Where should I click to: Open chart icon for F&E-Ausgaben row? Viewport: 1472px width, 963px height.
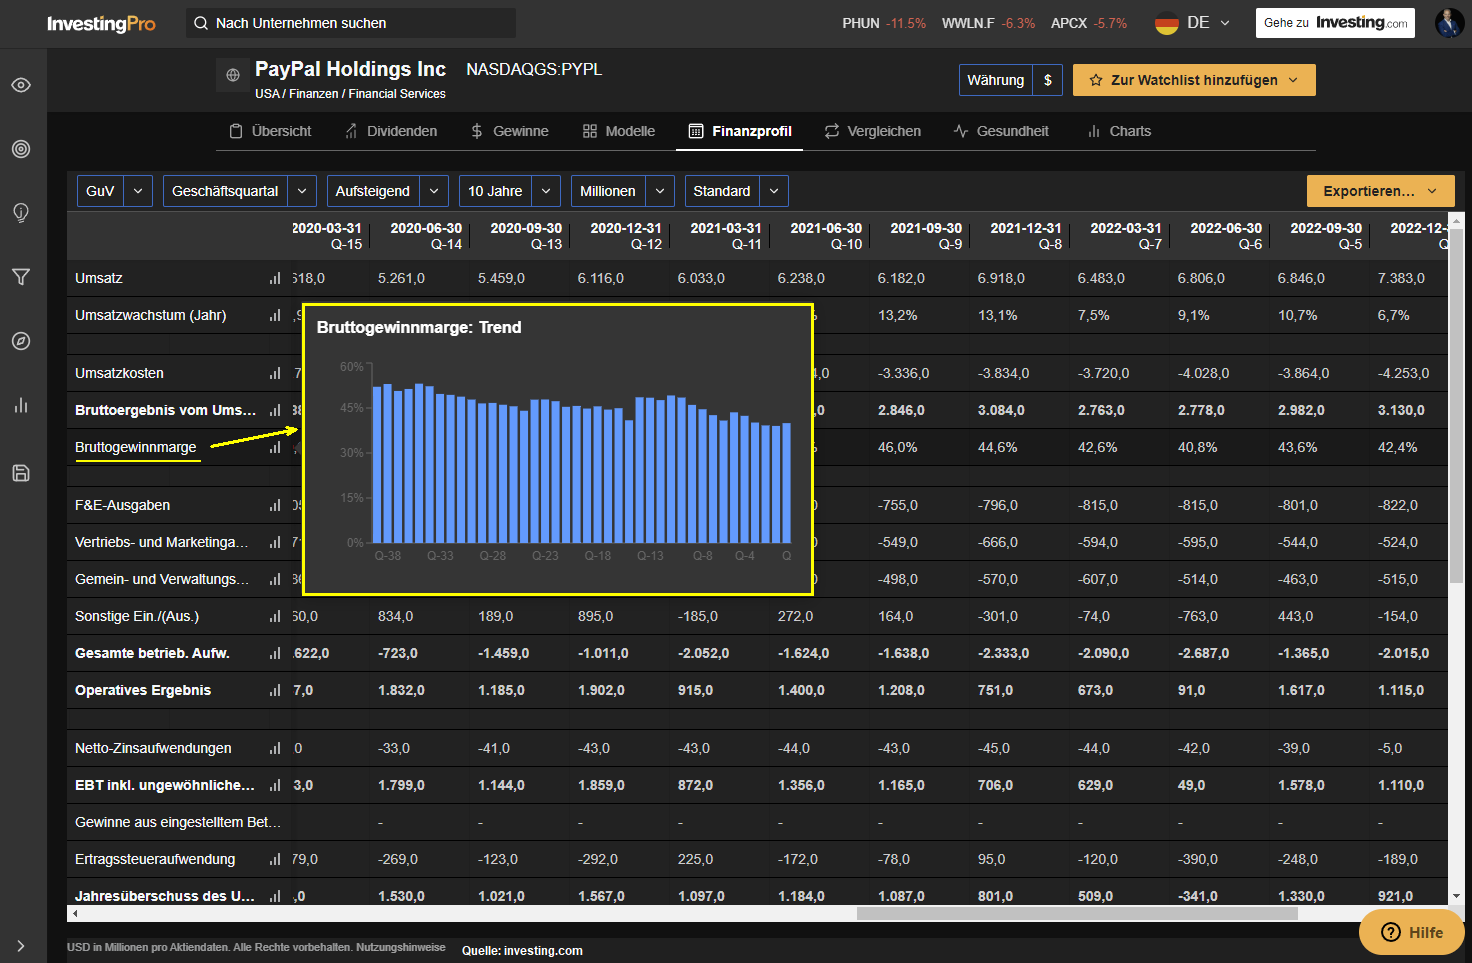pyautogui.click(x=275, y=505)
